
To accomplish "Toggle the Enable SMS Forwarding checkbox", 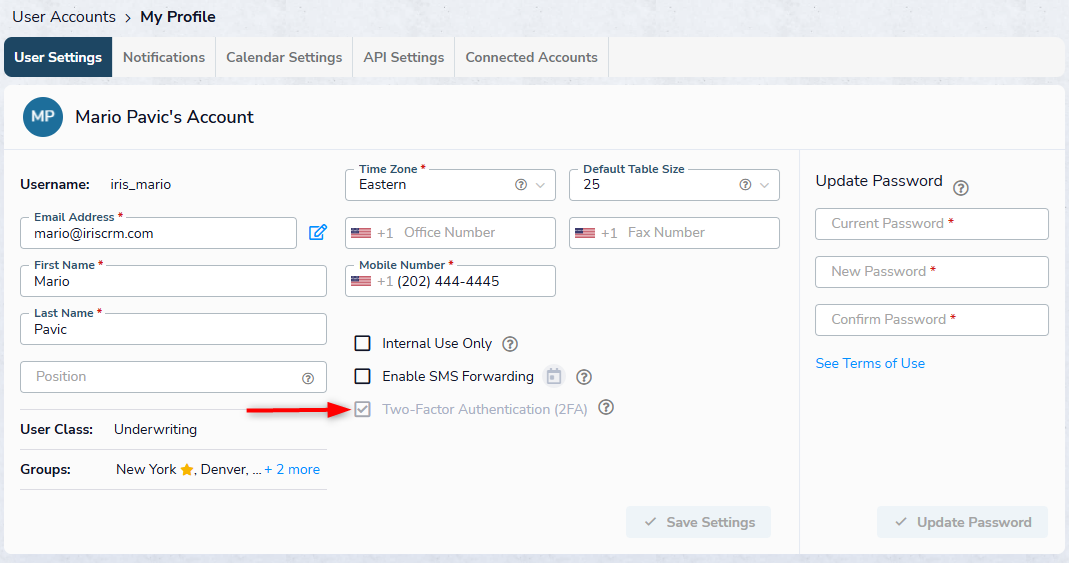I will pyautogui.click(x=363, y=377).
